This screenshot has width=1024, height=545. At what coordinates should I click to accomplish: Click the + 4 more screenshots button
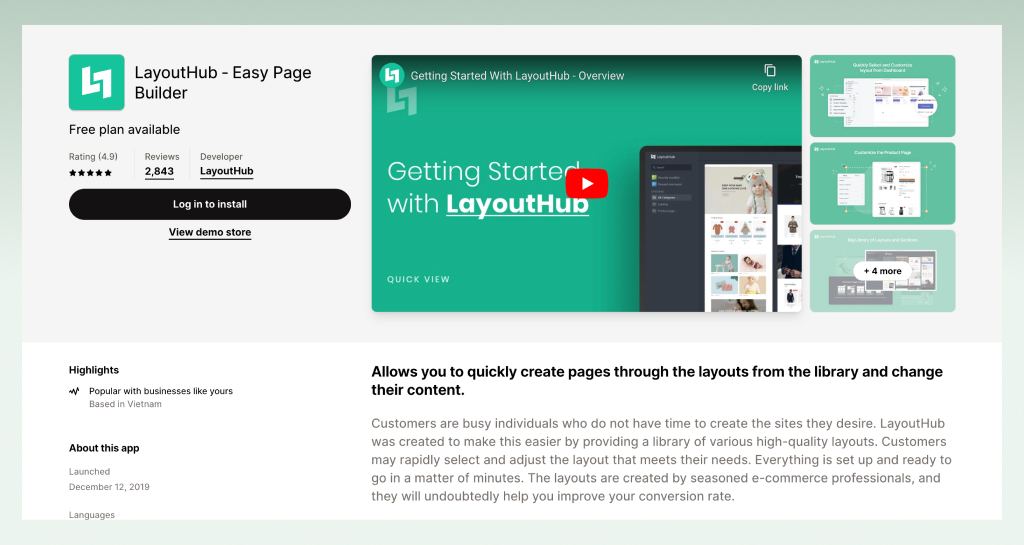tap(882, 271)
